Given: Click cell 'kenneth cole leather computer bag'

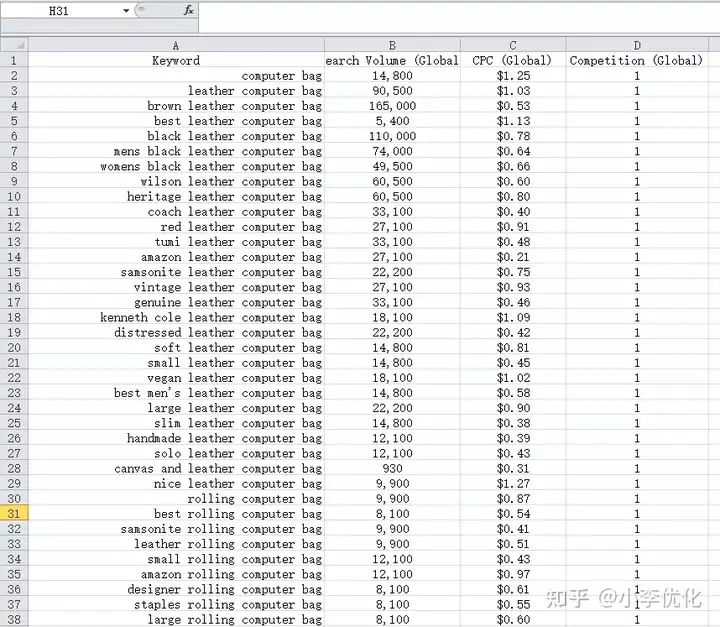Looking at the screenshot, I should pos(176,317).
